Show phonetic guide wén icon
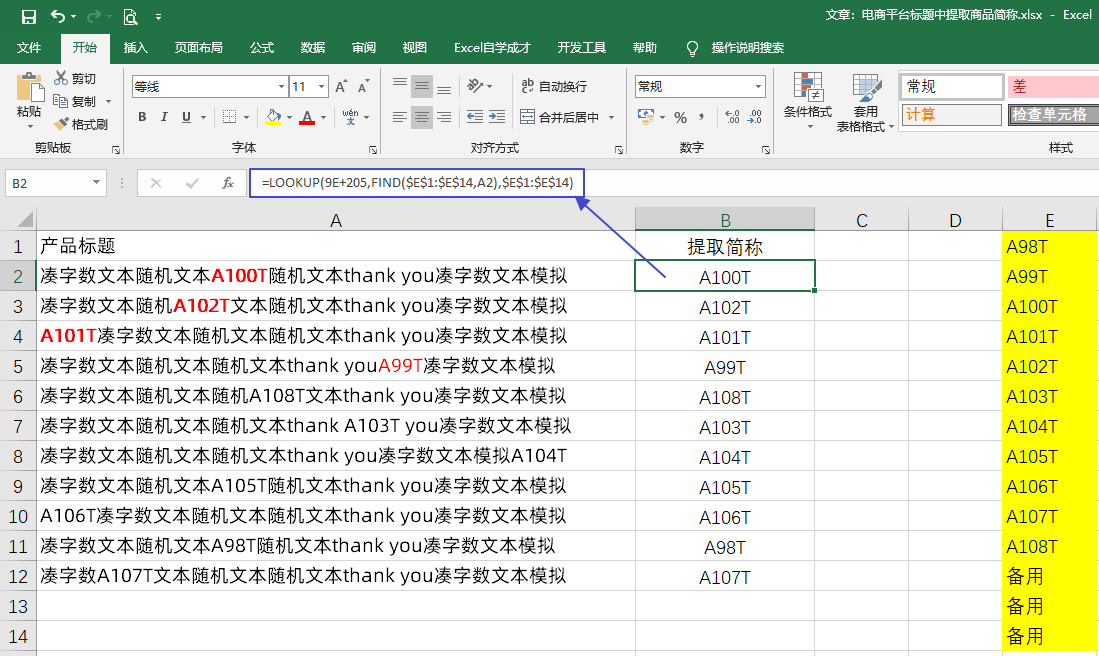1099x656 pixels. [x=350, y=117]
